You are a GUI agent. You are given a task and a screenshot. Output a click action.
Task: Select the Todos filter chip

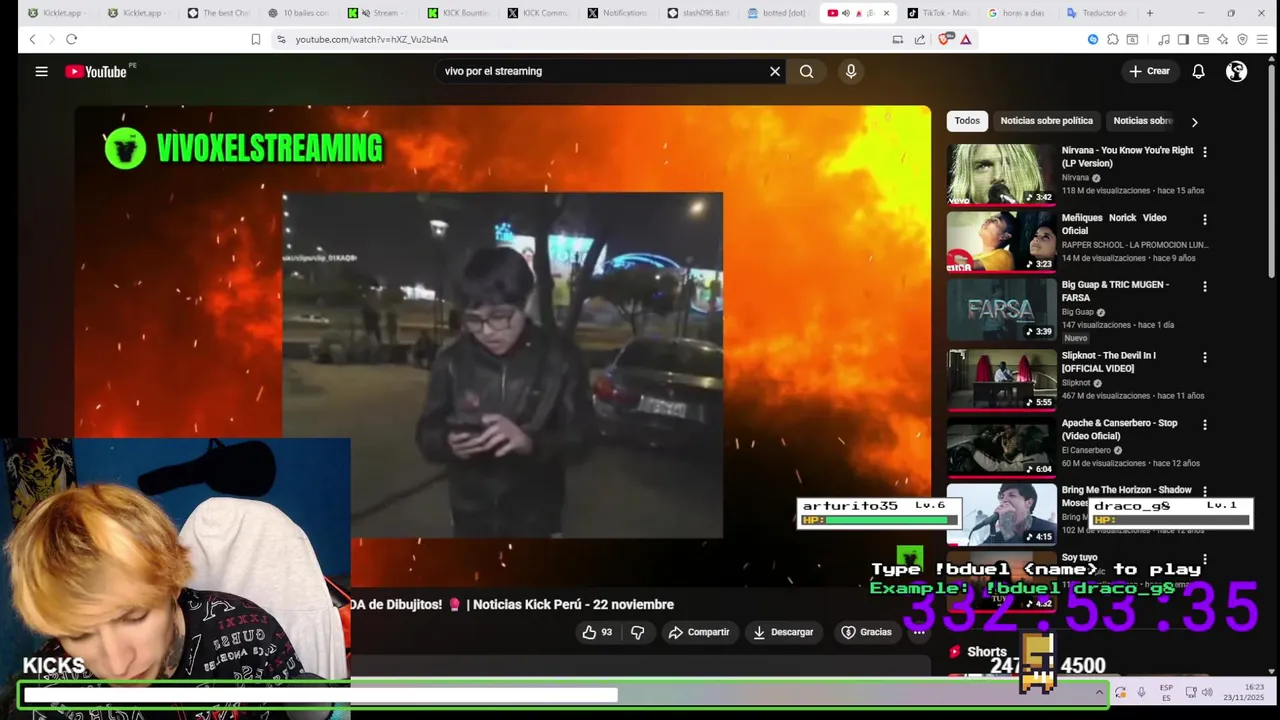[967, 121]
